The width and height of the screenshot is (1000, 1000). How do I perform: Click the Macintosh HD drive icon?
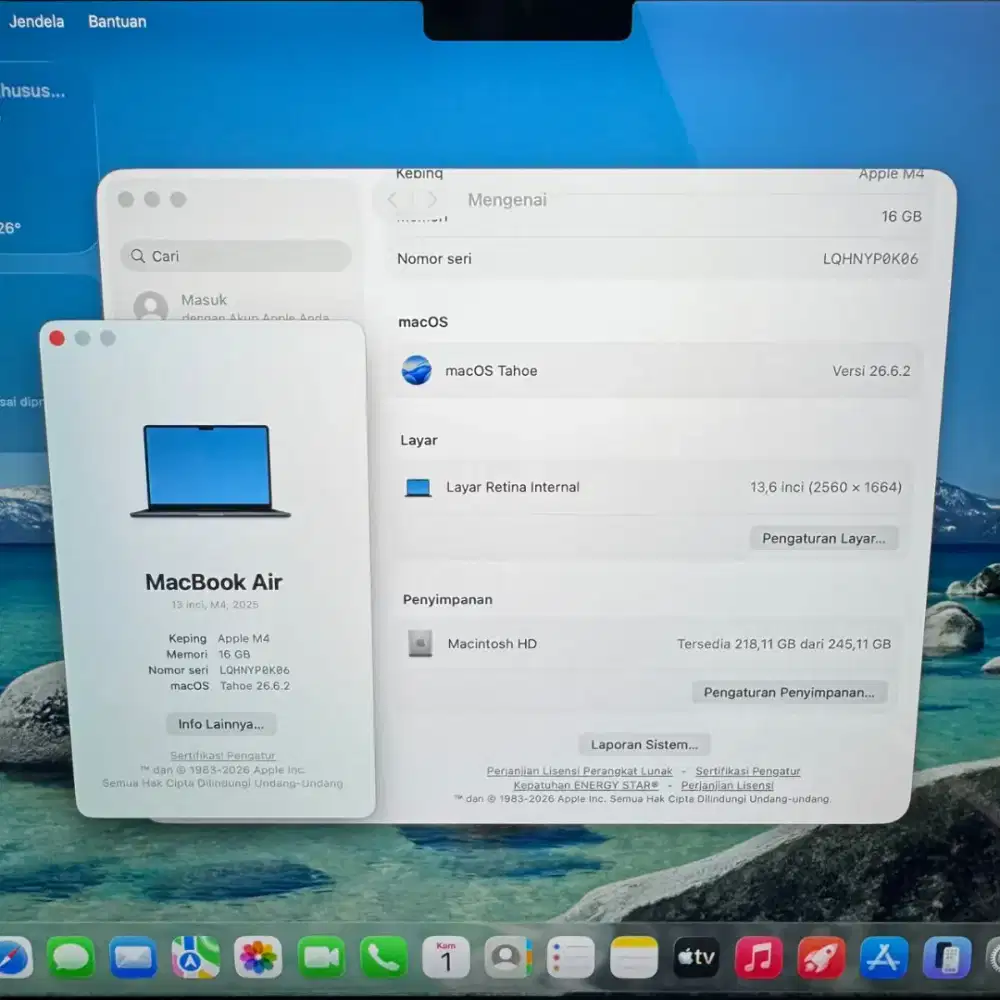point(420,643)
